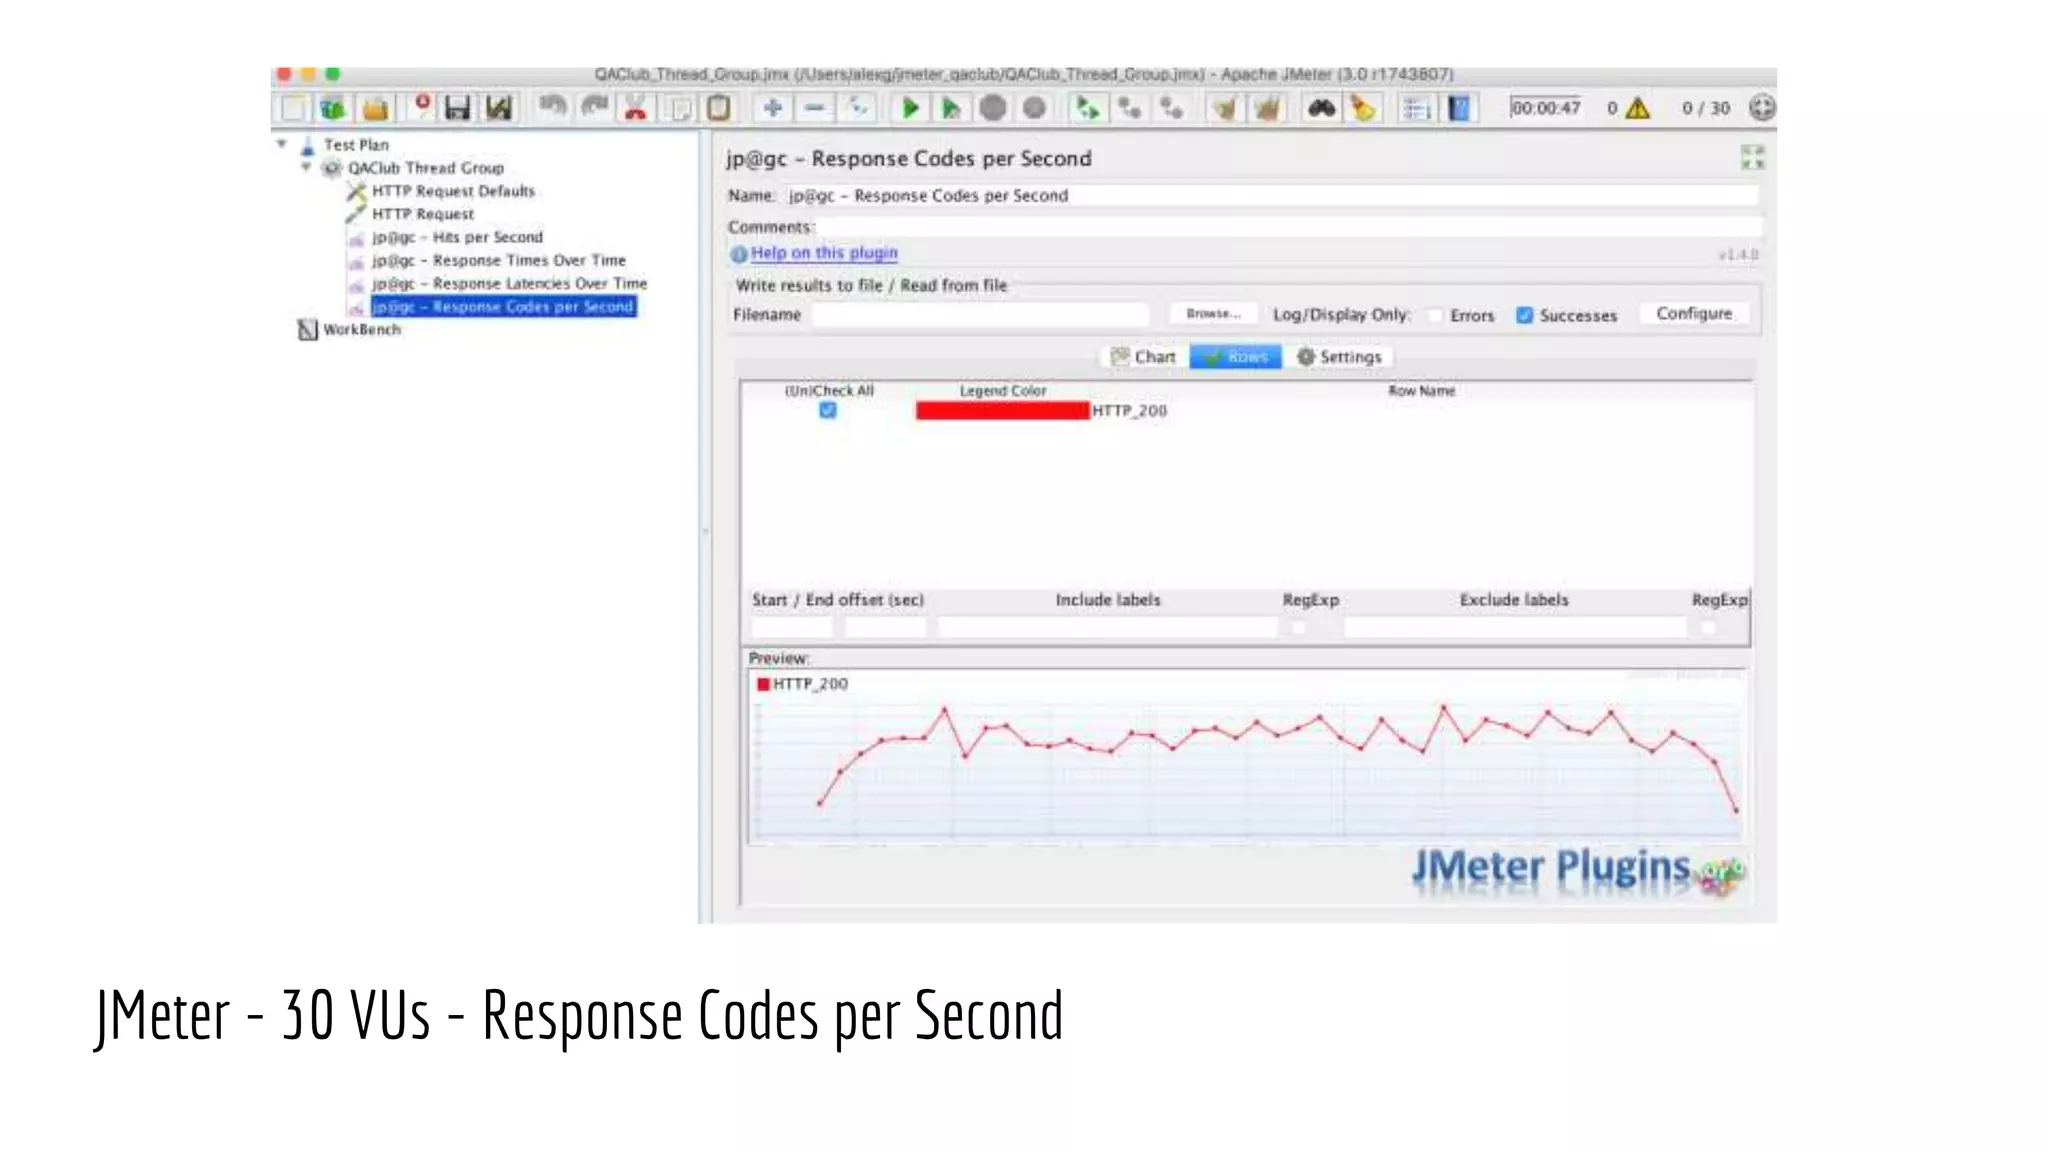
Task: Open Search with binoculars icon
Action: (1321, 108)
